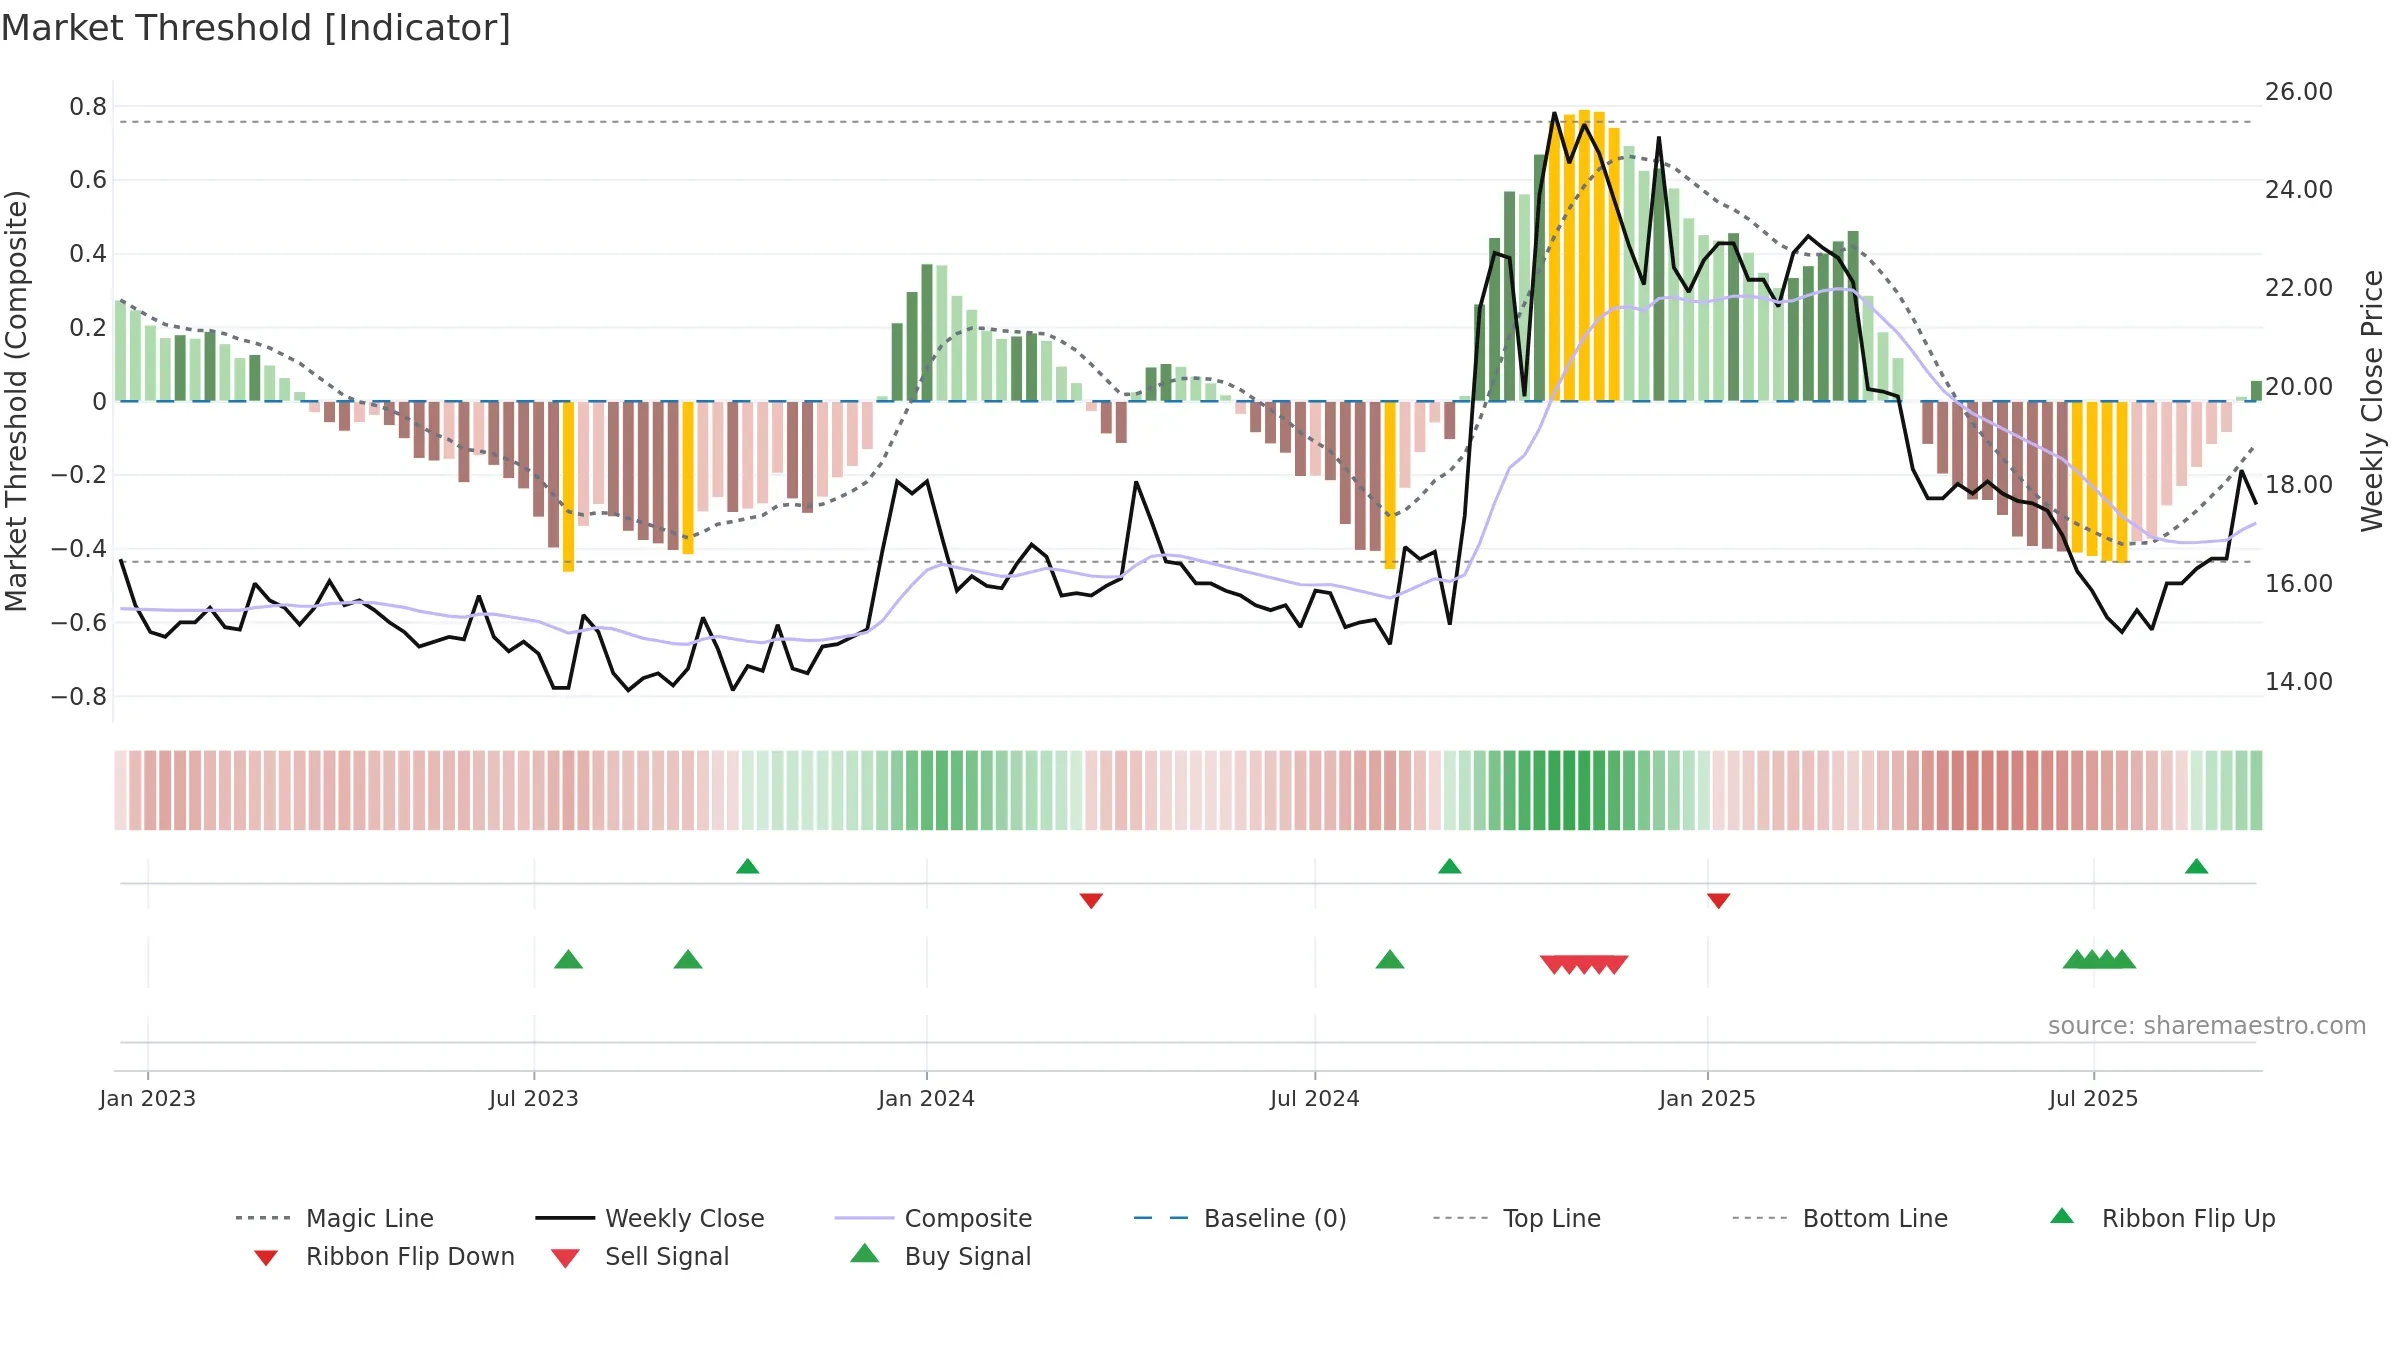Toggle the Sell Signal legend entry
Viewport: 2400px width, 1350px height.
point(640,1256)
